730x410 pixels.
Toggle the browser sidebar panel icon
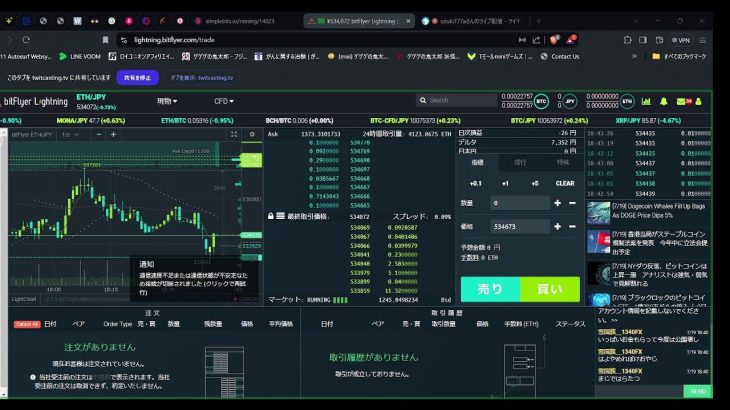pyautogui.click(x=643, y=40)
